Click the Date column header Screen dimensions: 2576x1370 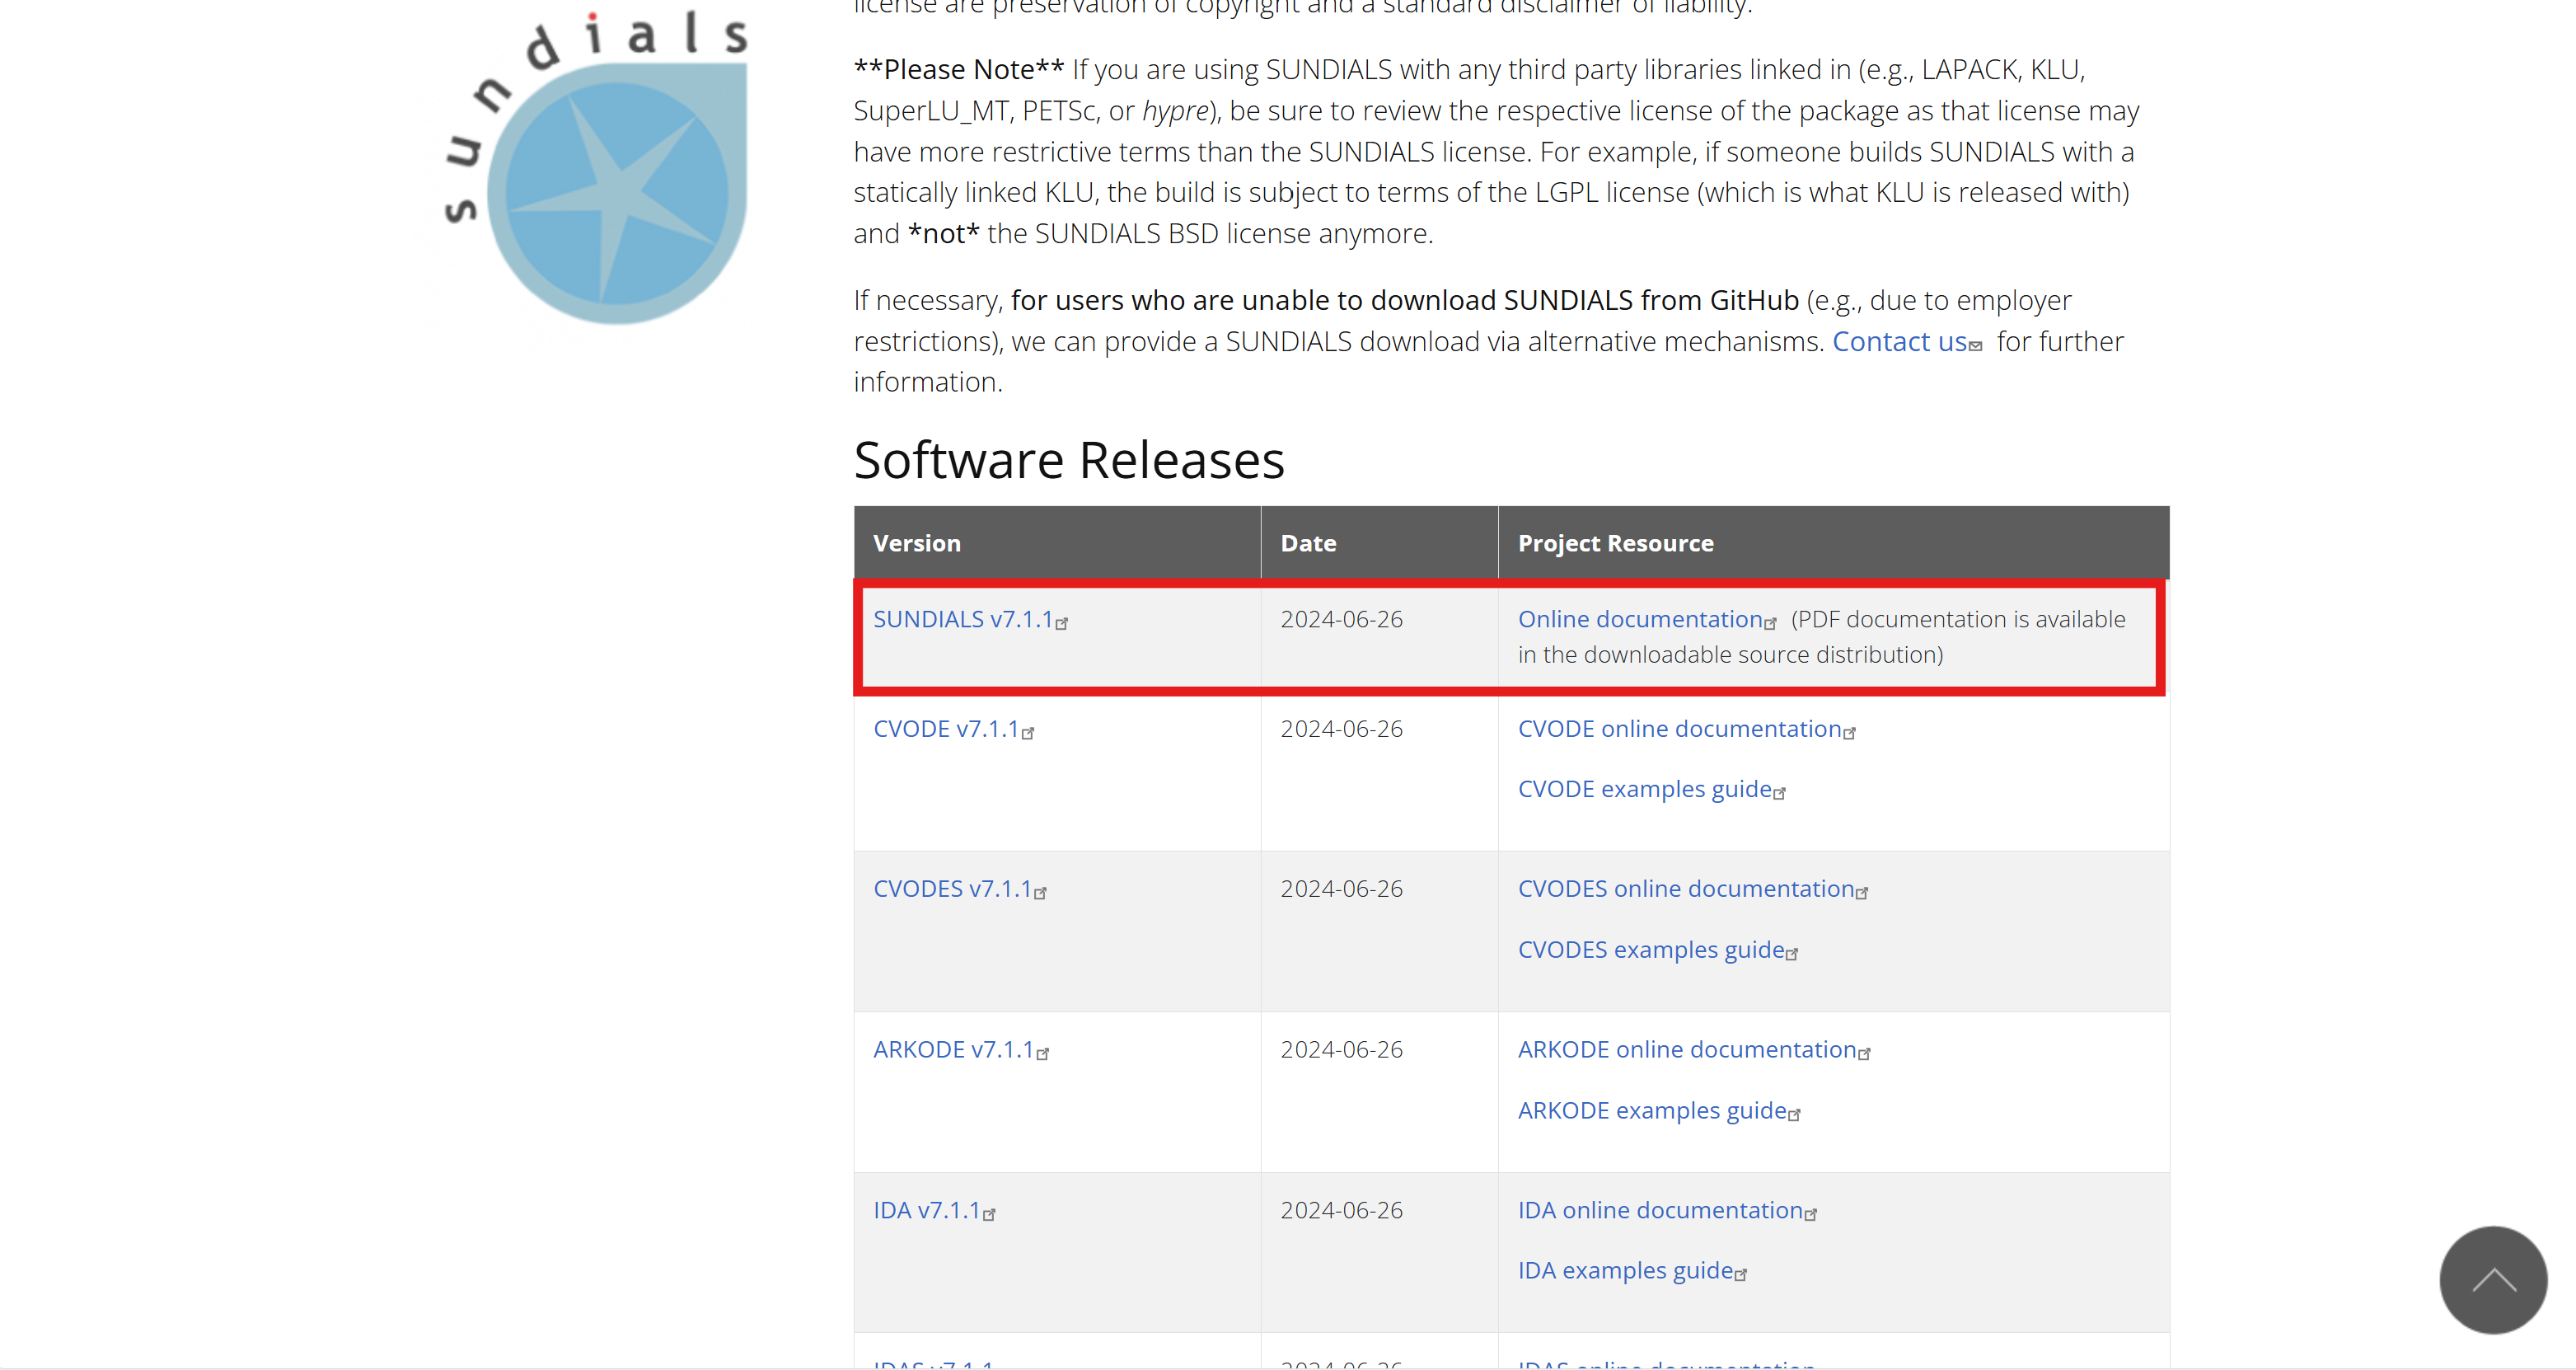pos(1307,543)
